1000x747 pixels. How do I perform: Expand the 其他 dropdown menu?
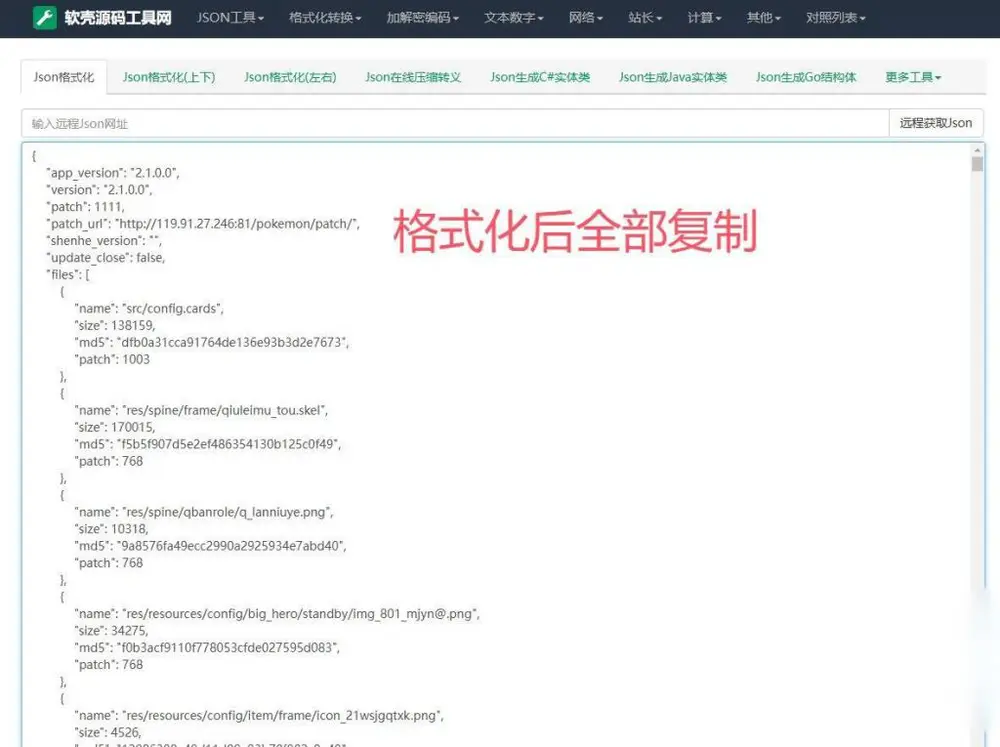[x=764, y=18]
